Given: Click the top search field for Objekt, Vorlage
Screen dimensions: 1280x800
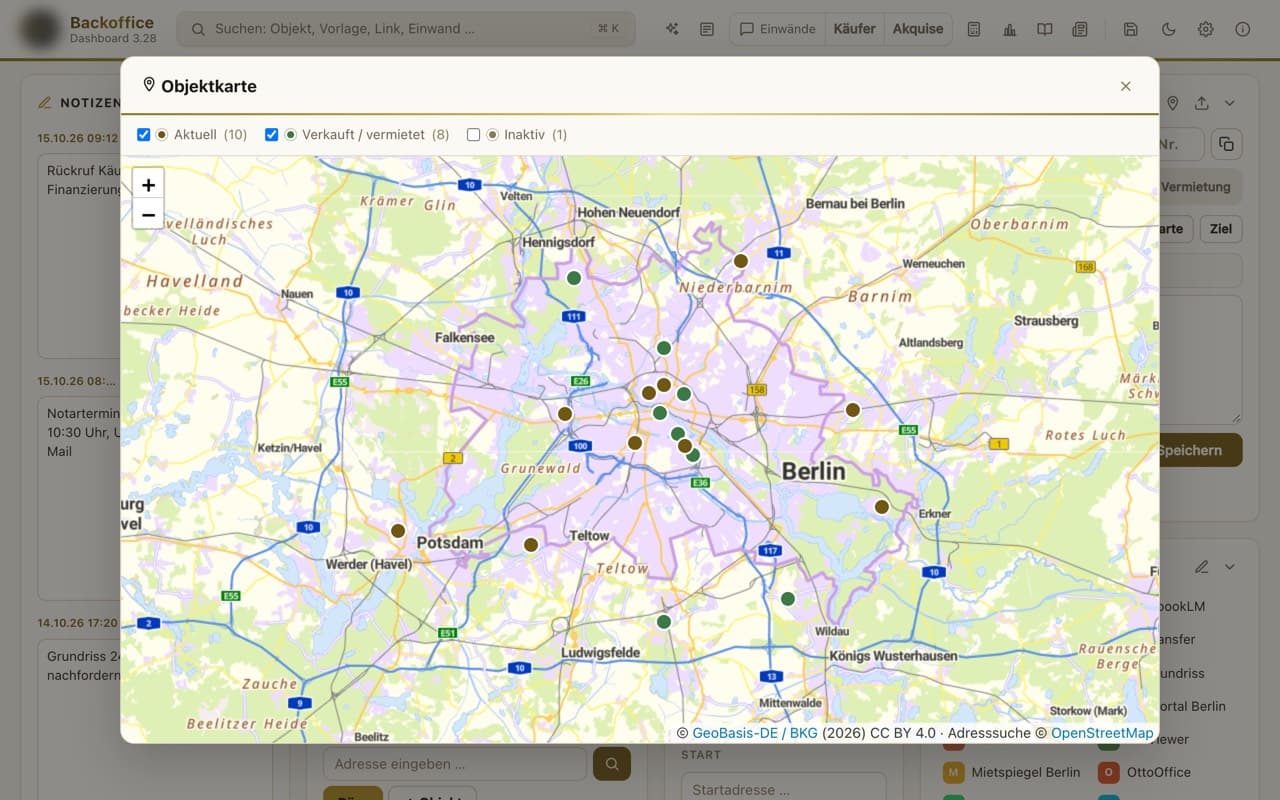Looking at the screenshot, I should (x=406, y=29).
